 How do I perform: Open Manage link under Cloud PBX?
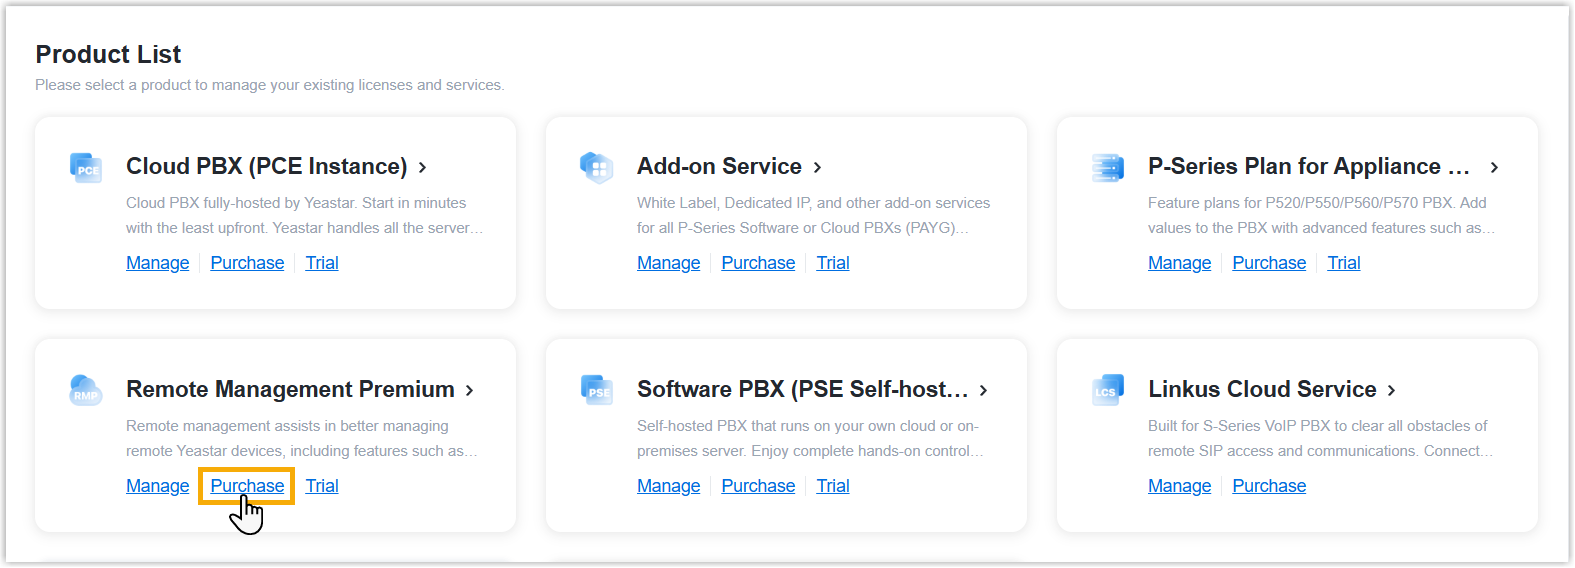[157, 263]
